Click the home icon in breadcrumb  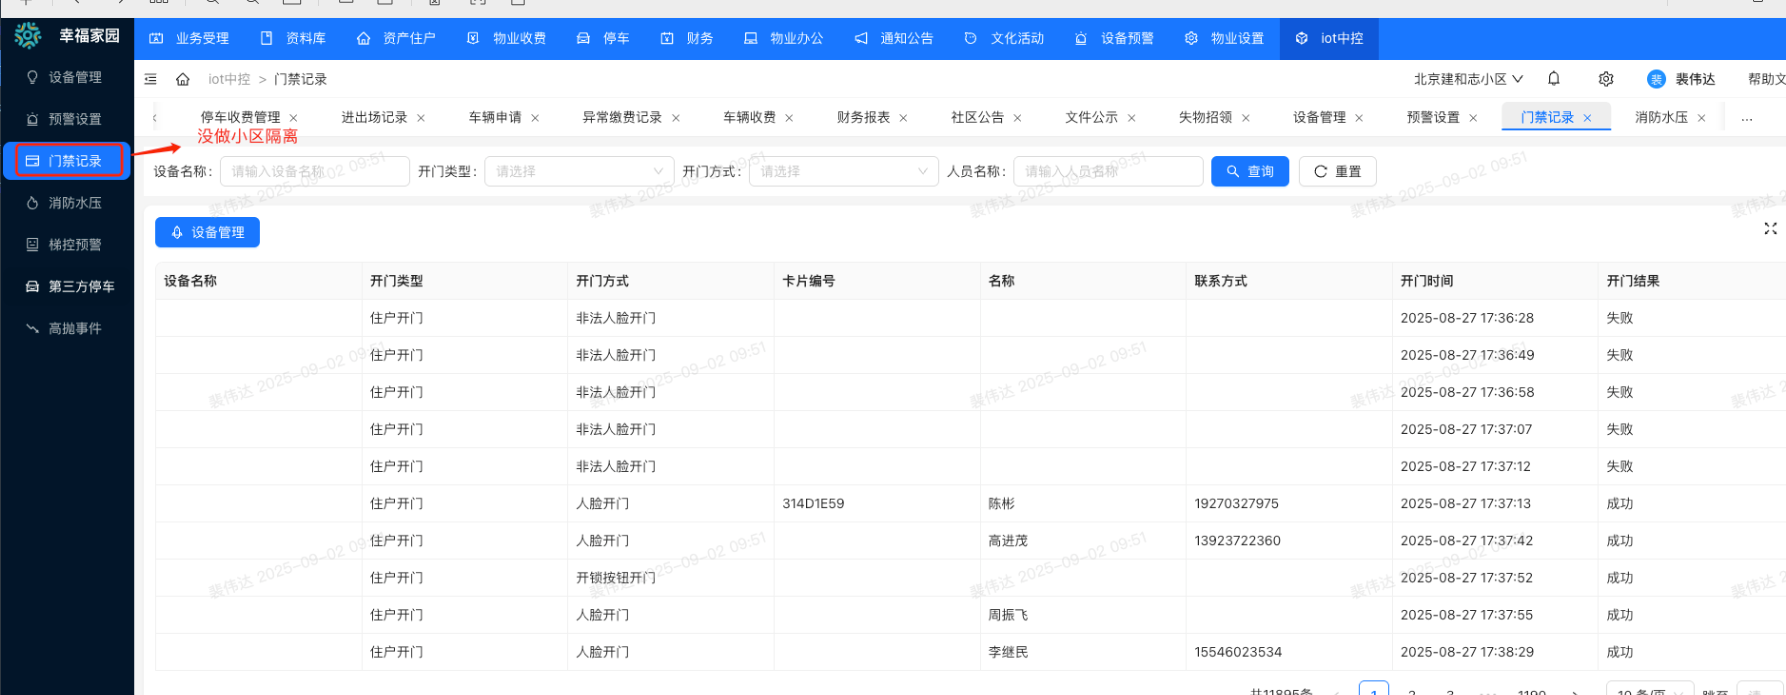point(183,79)
